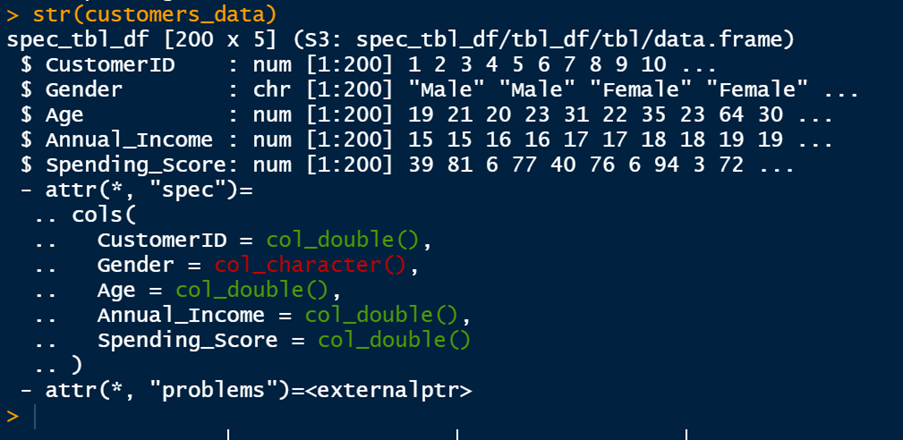Click col_double() beside Spending_Score spec
This screenshot has height=440, width=903.
pyautogui.click(x=393, y=340)
